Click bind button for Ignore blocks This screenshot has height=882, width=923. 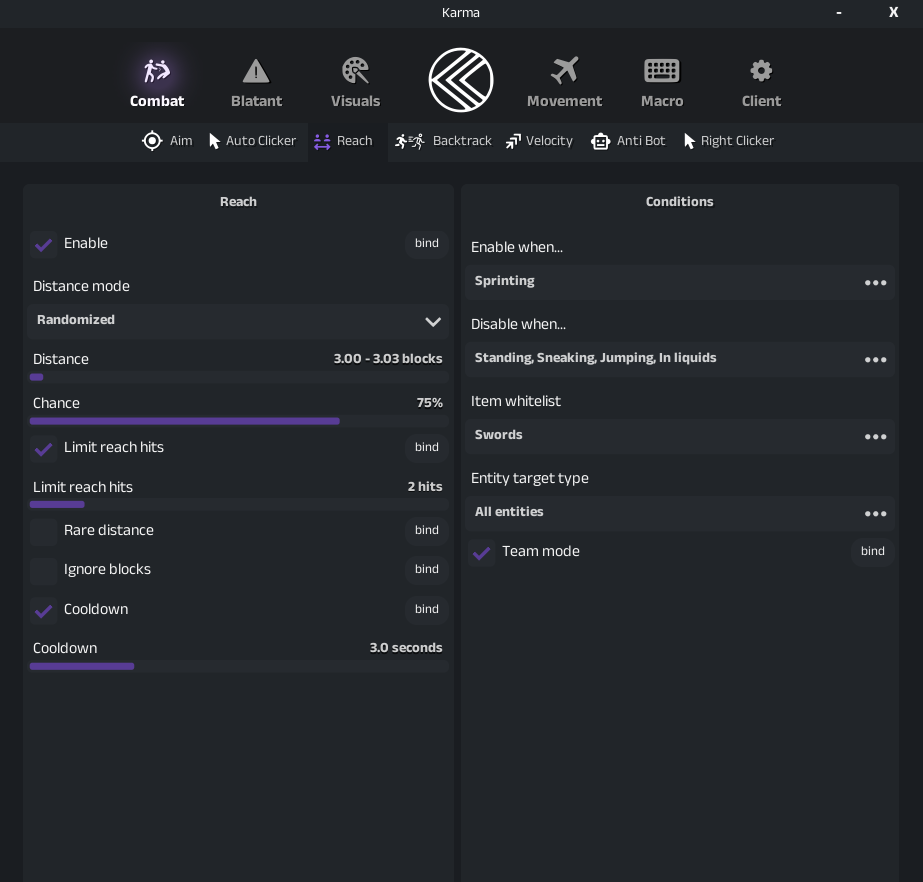(x=427, y=569)
